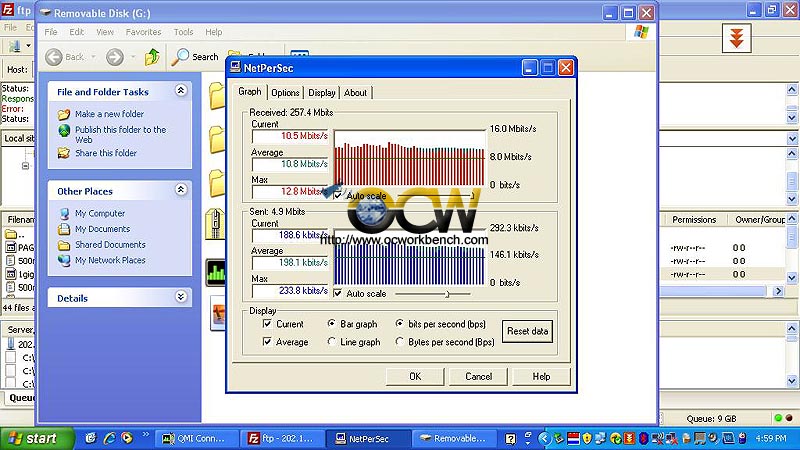
Task: Select the Graph tab in NetPerSec
Action: tap(249, 91)
